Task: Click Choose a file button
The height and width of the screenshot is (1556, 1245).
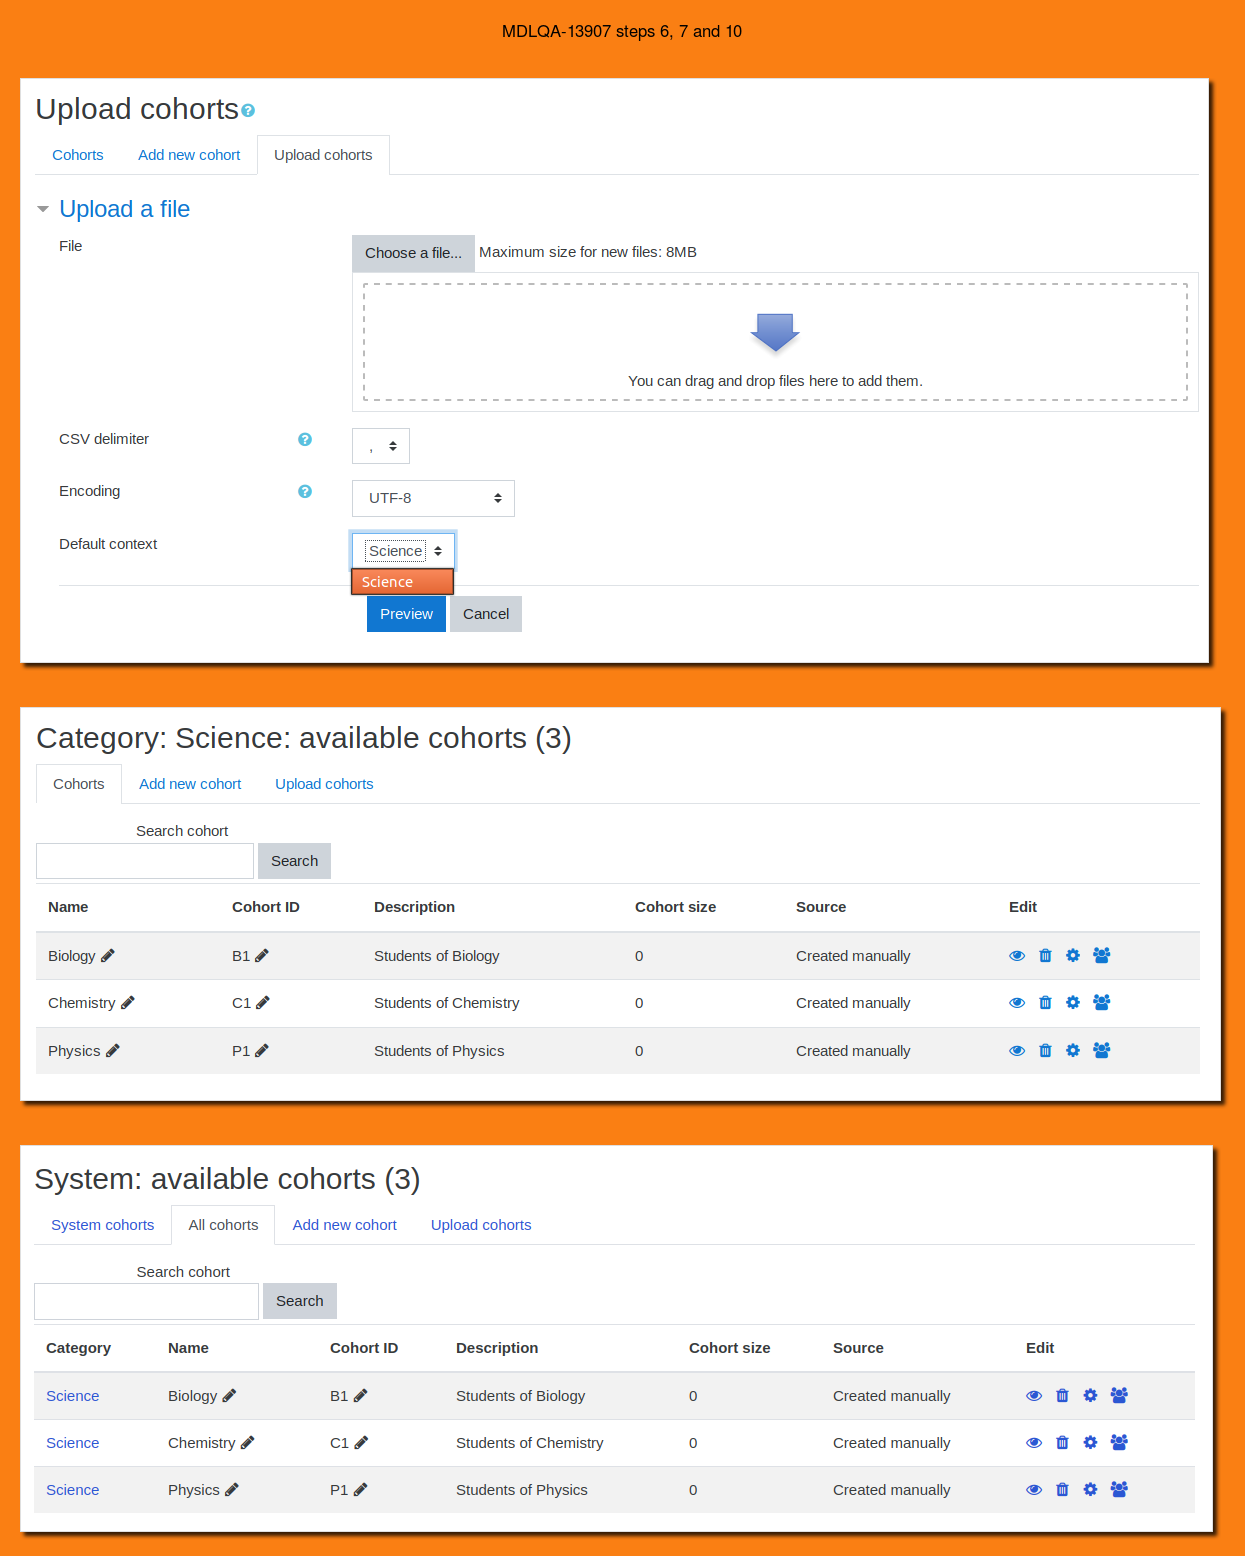Action: (413, 253)
